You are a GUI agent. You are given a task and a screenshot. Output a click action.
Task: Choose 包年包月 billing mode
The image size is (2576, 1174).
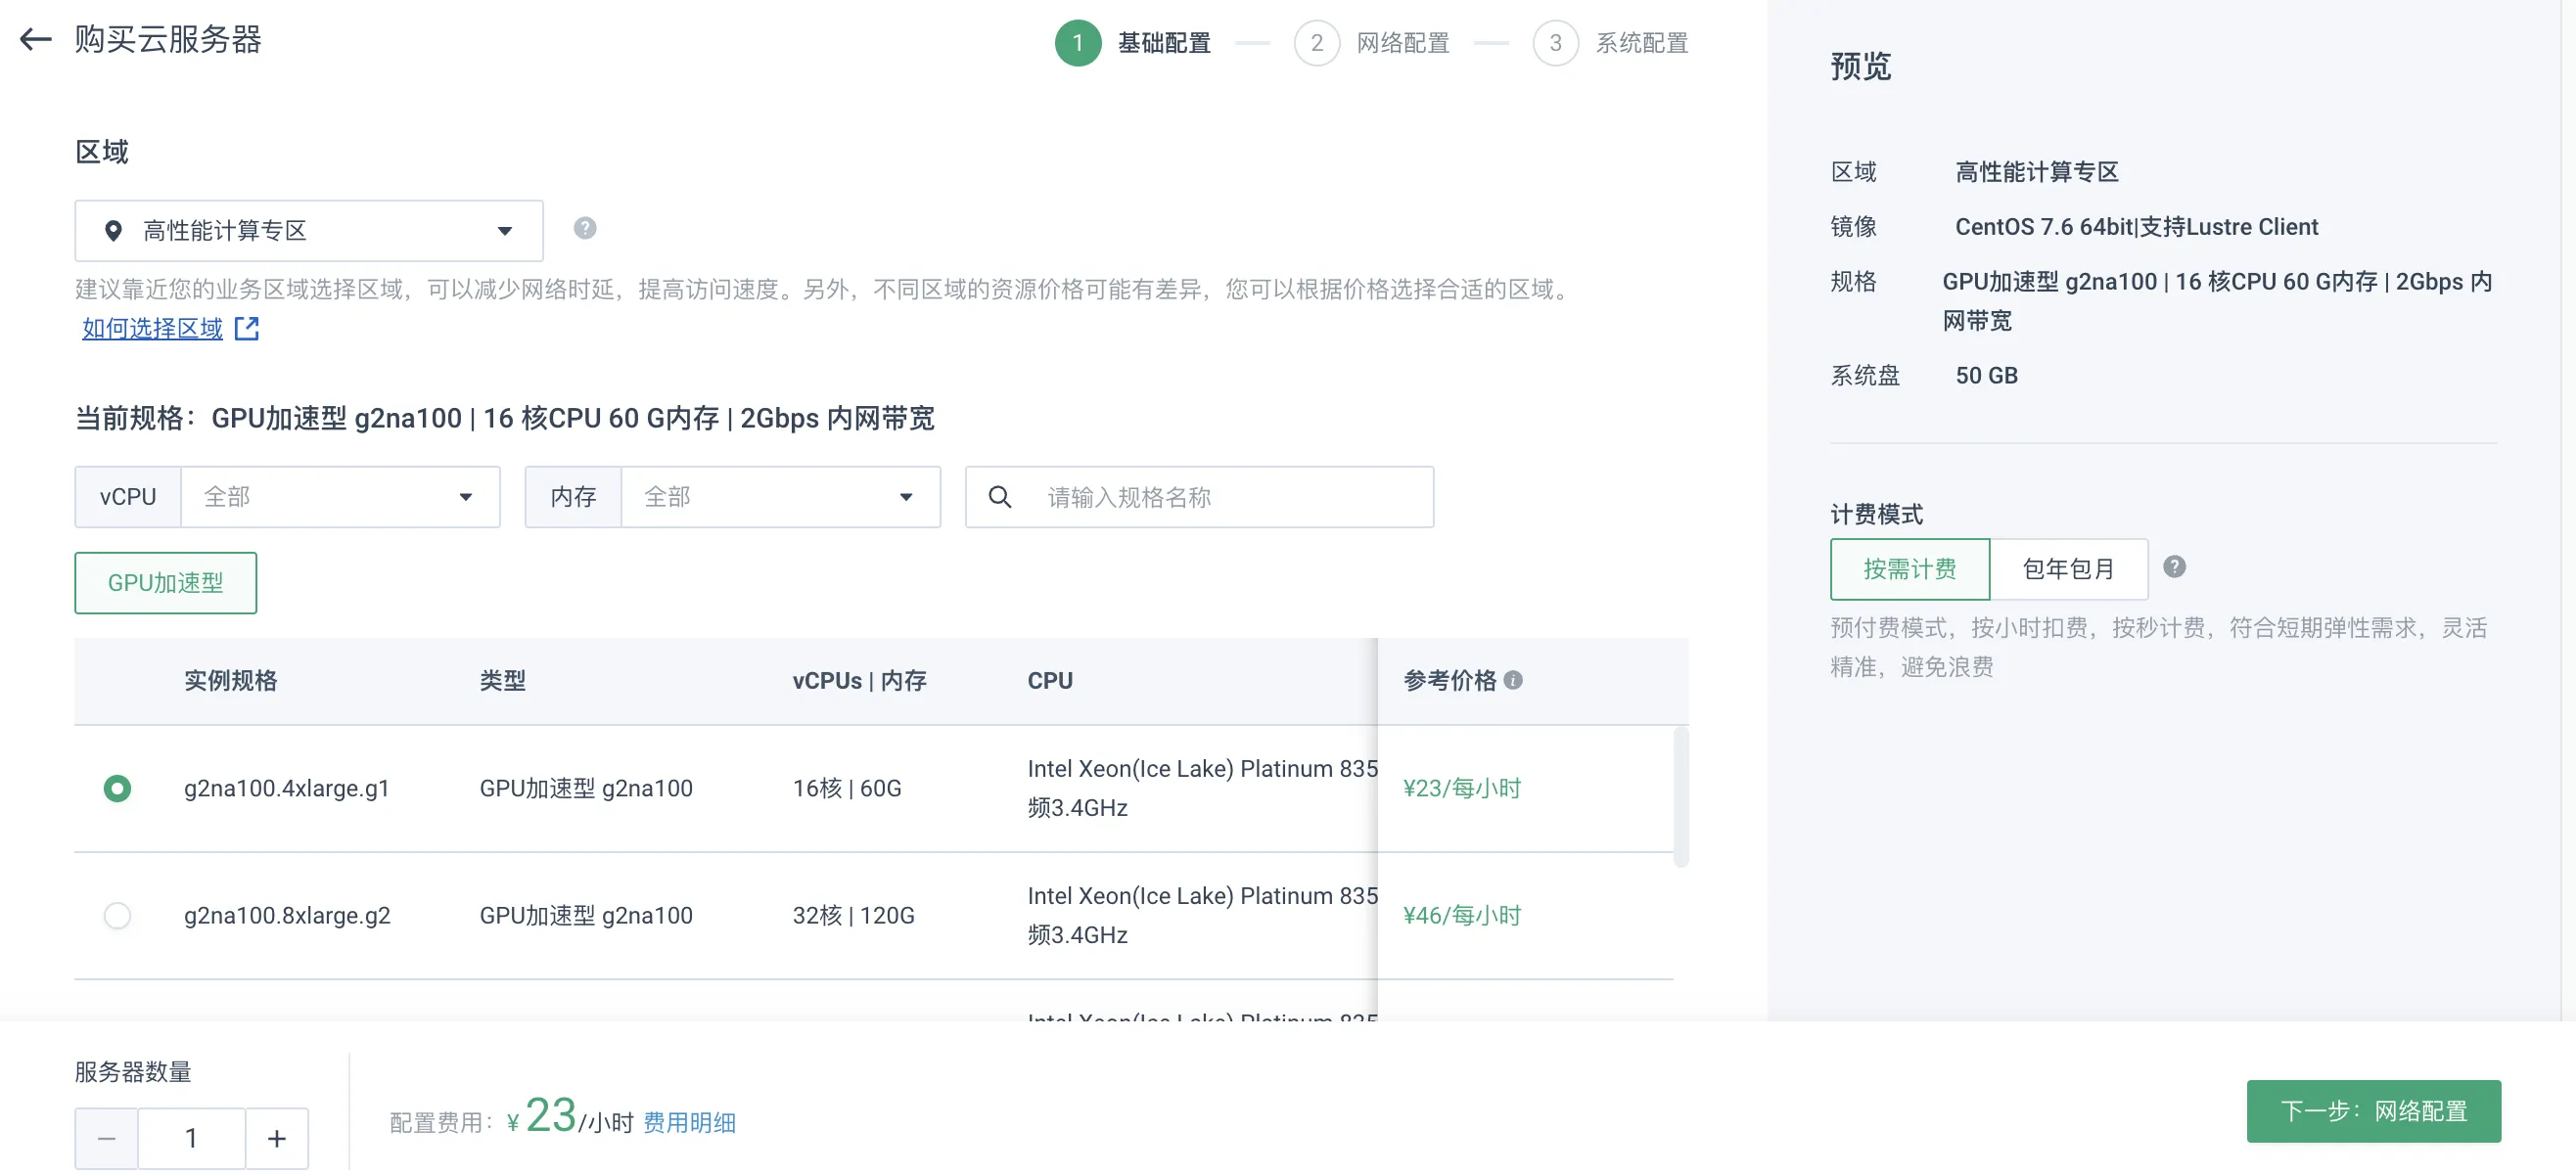pyautogui.click(x=2068, y=569)
